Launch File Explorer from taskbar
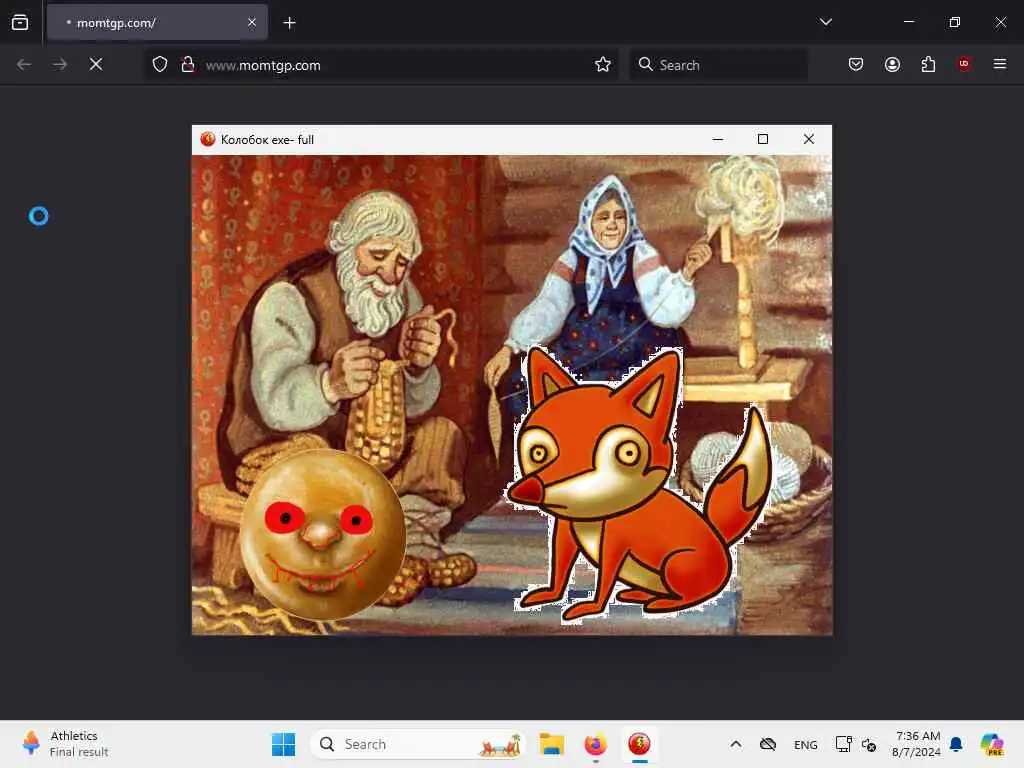This screenshot has width=1024, height=768. click(552, 744)
